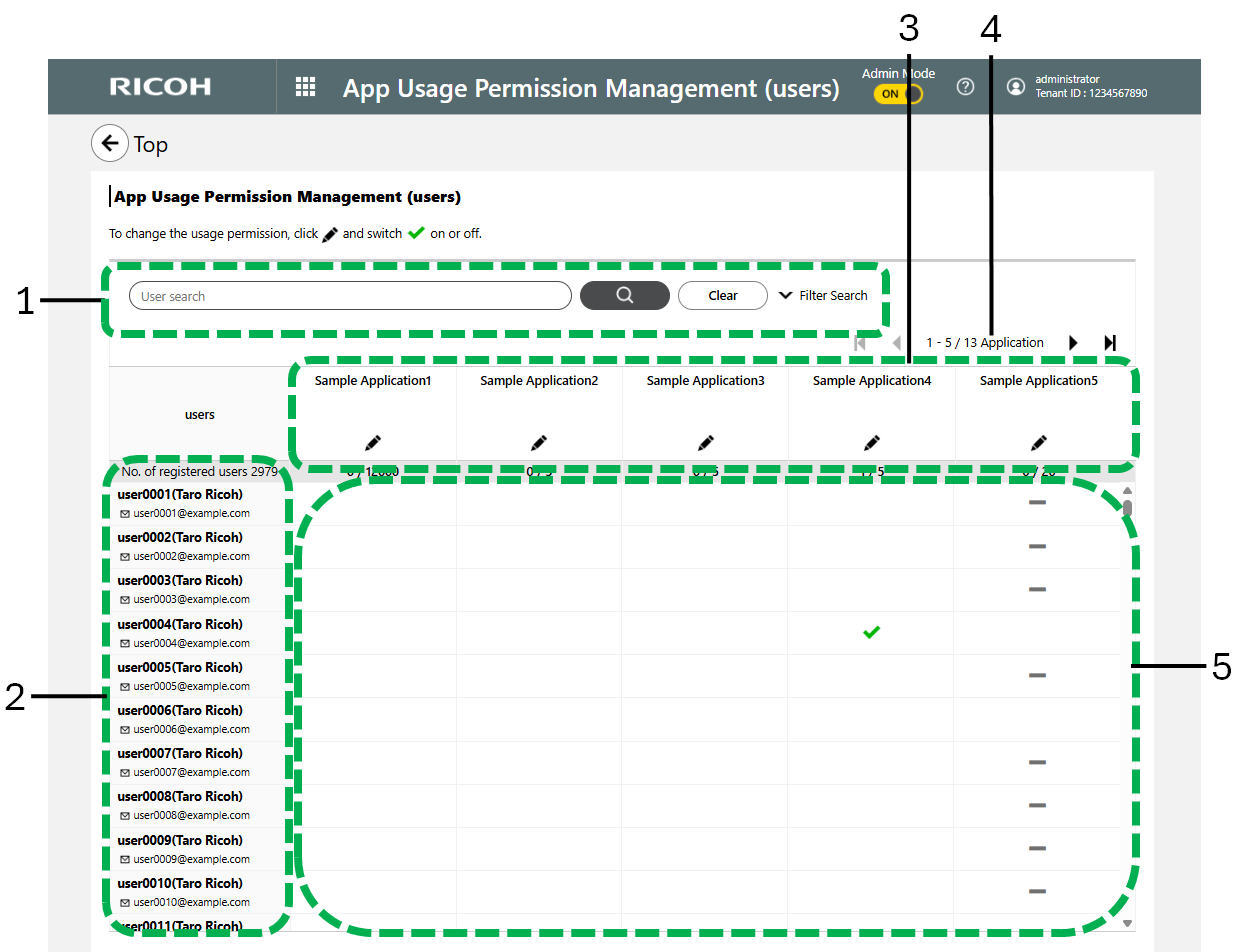Click the administrator account icon
Viewport: 1237px width, 952px height.
click(1015, 87)
